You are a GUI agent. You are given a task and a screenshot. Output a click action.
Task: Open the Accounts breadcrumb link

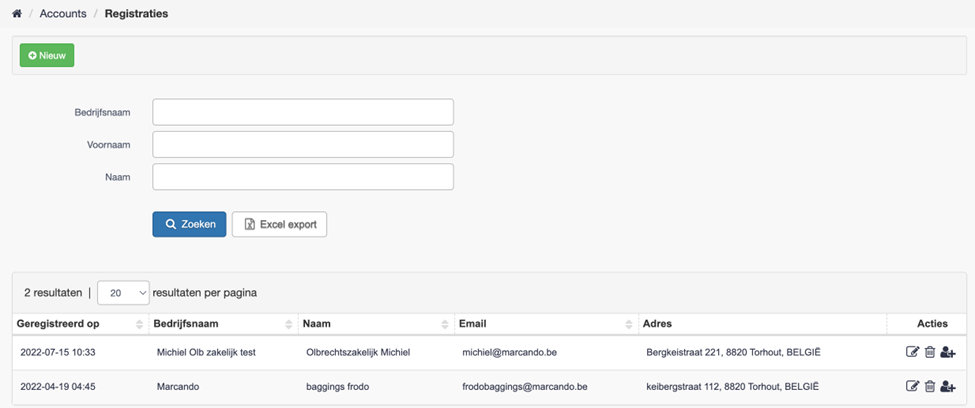(63, 14)
